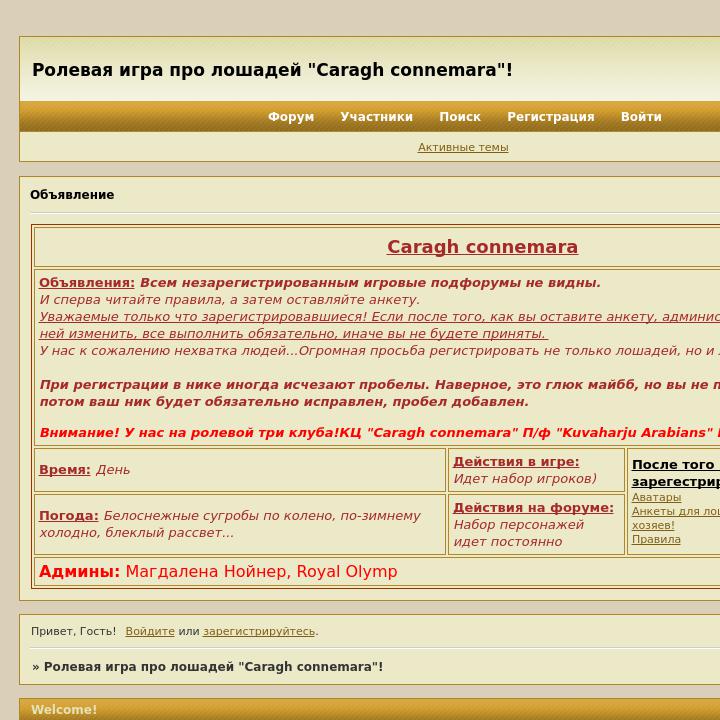Screen dimensions: 720x720
Task: Go to Поиск in the navigation bar
Action: pyautogui.click(x=460, y=117)
